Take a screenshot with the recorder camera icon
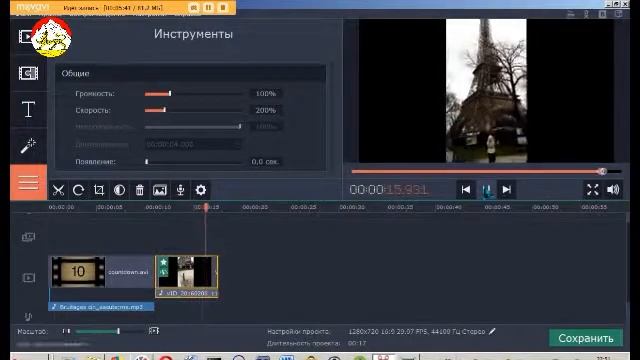 194,7
